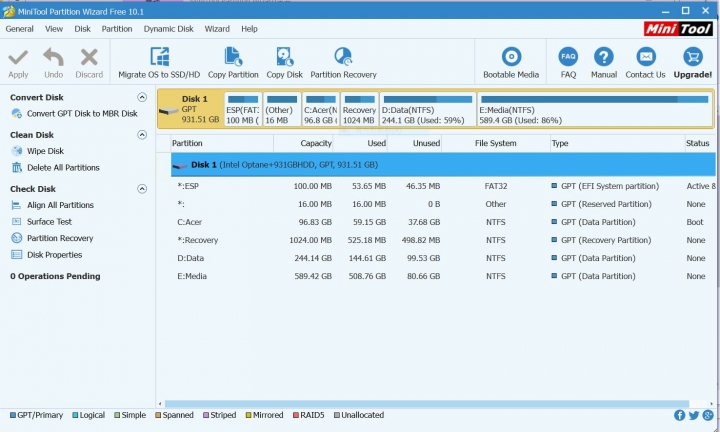720x432 pixels.
Task: Click the Surface Test link
Action: click(49, 222)
